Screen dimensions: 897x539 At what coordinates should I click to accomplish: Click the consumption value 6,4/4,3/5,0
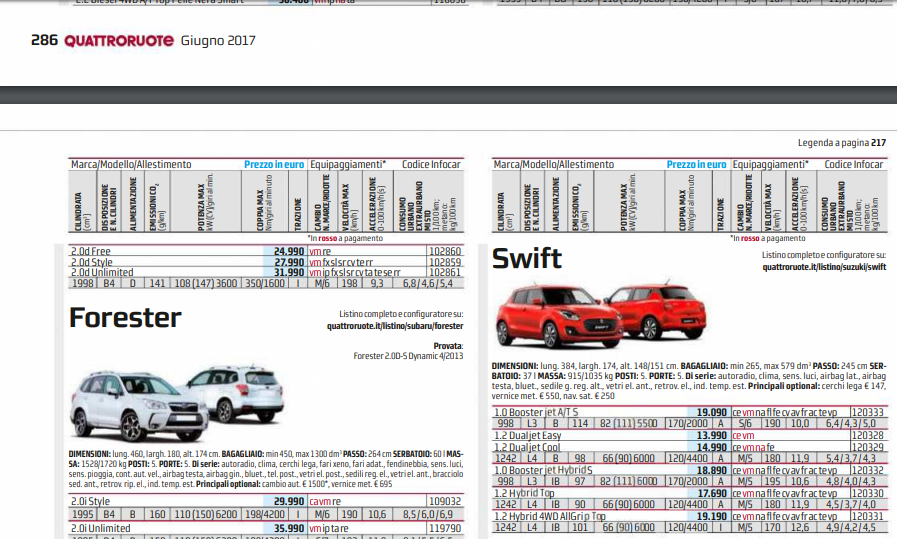tap(851, 423)
